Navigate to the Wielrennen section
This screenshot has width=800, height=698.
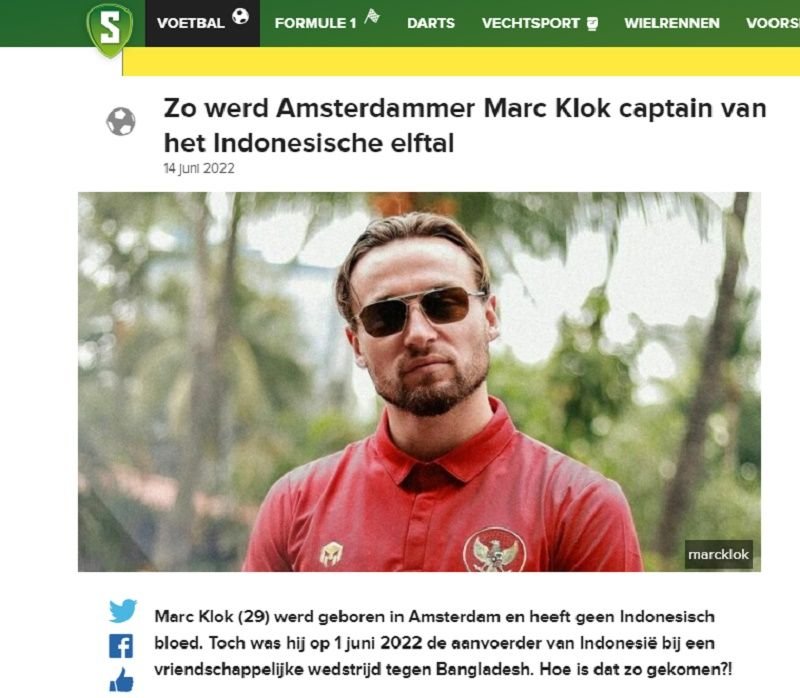point(671,23)
